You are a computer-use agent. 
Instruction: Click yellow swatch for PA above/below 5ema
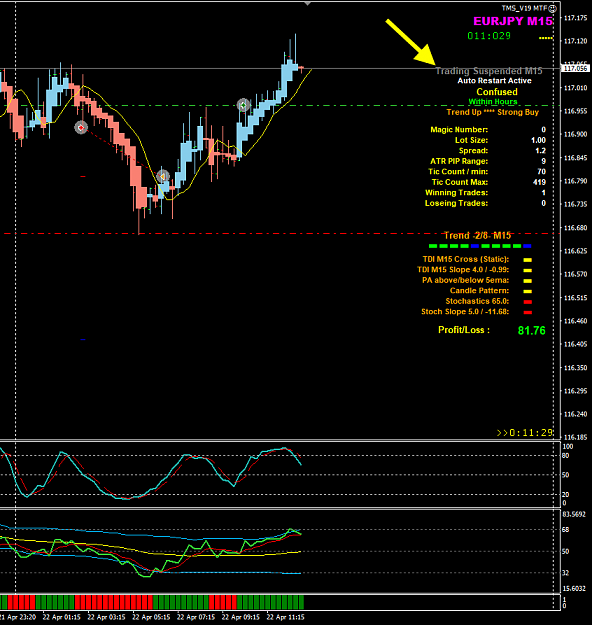[x=527, y=281]
